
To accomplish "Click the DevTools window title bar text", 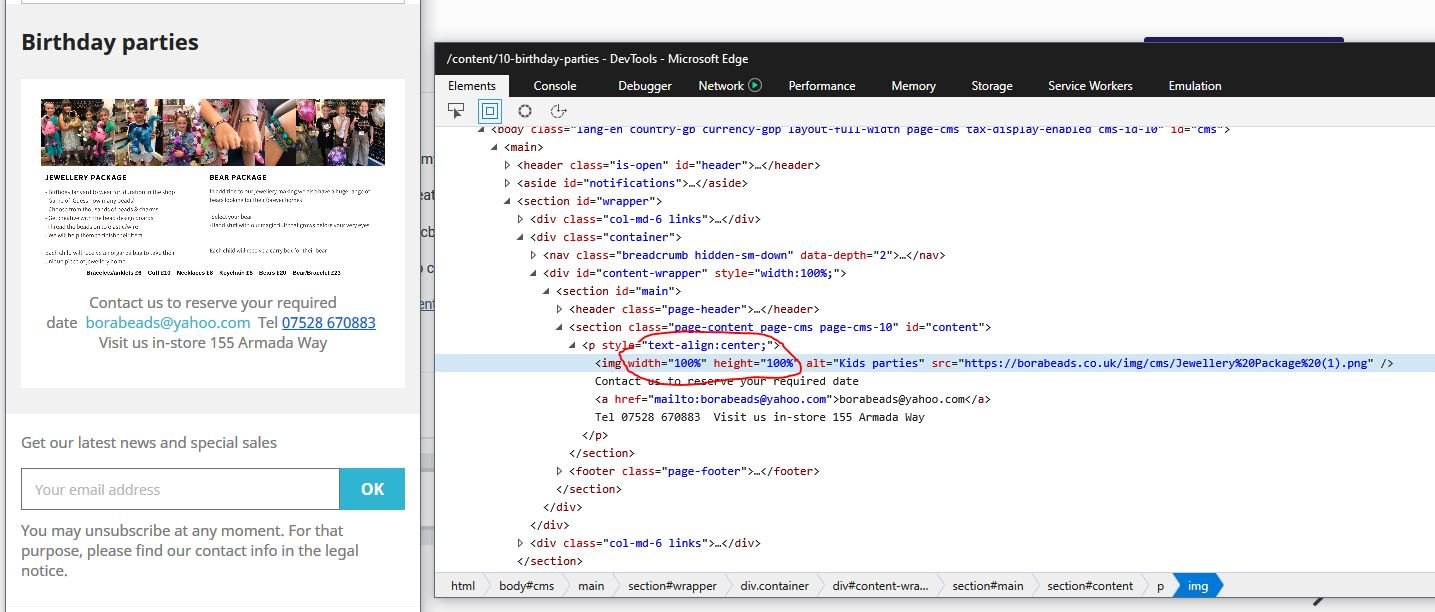I will tap(597, 59).
